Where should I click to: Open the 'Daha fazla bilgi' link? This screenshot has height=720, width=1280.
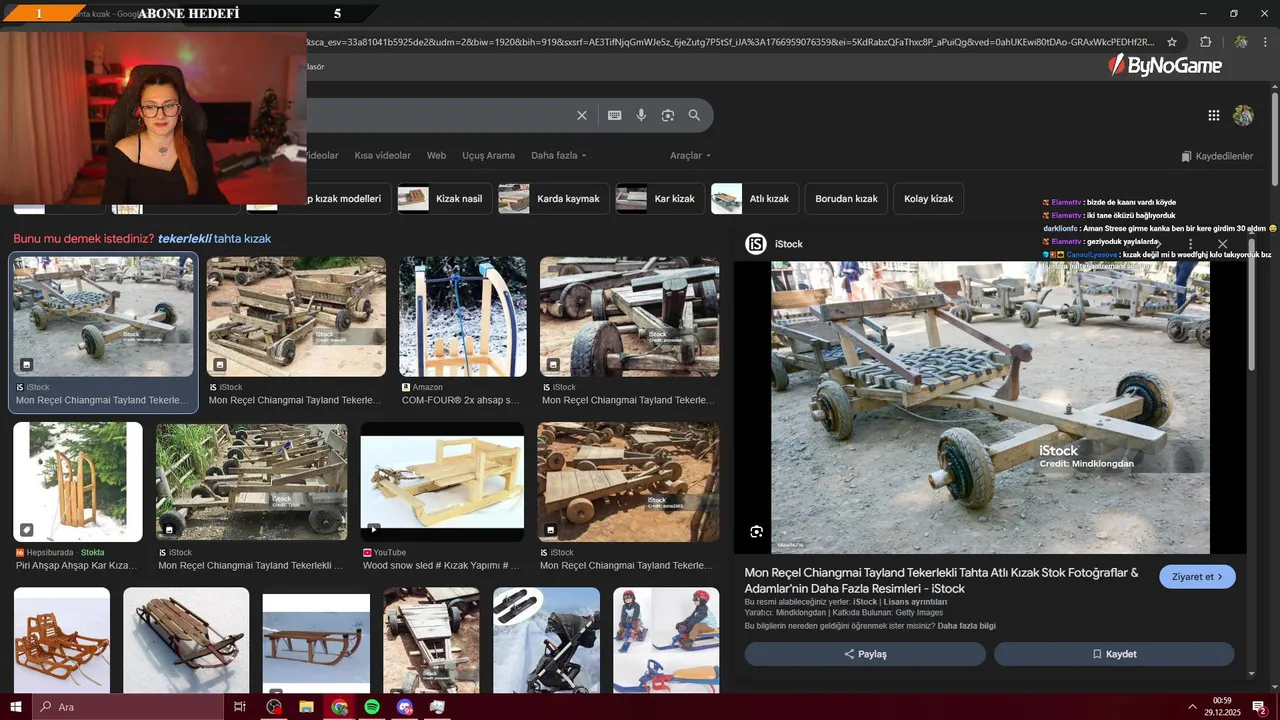pos(966,626)
